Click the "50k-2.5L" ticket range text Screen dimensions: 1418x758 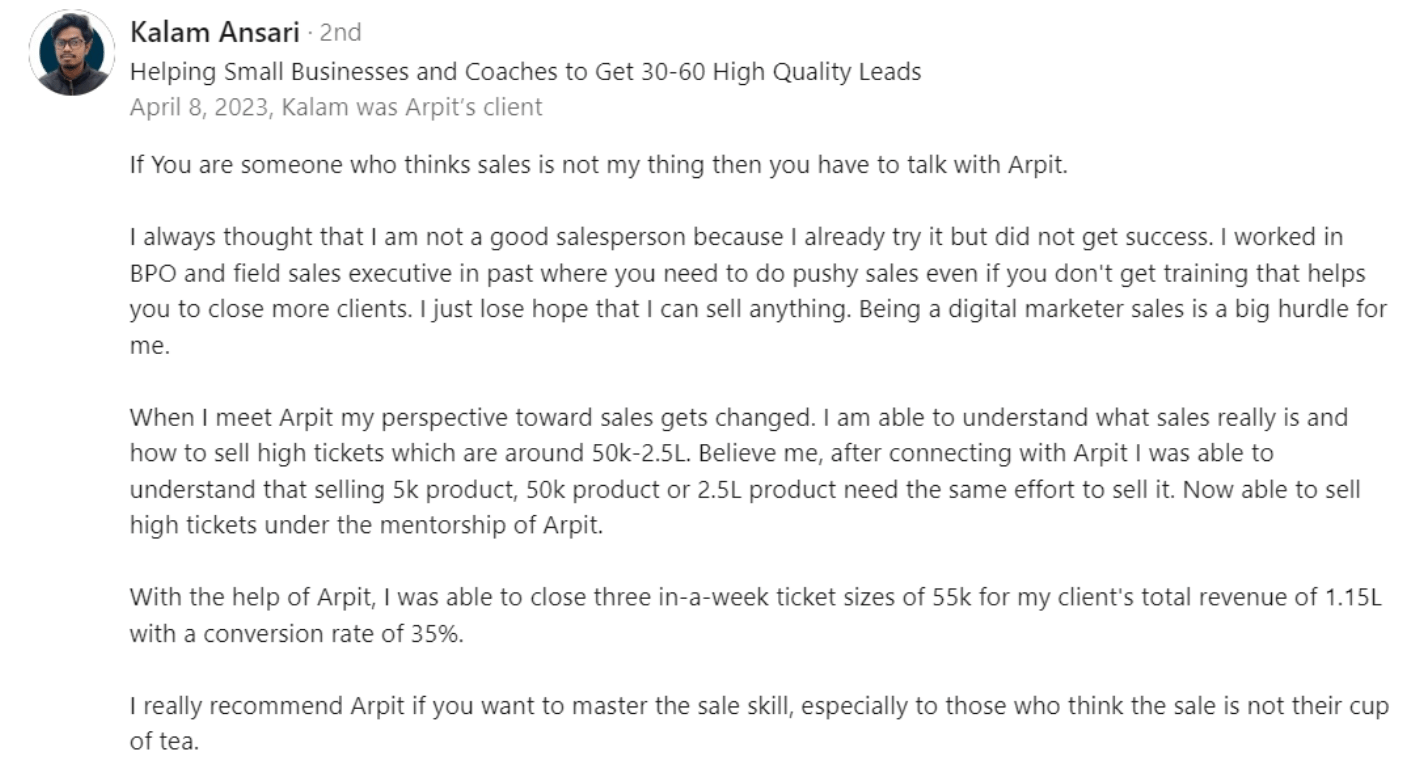pyautogui.click(x=638, y=452)
